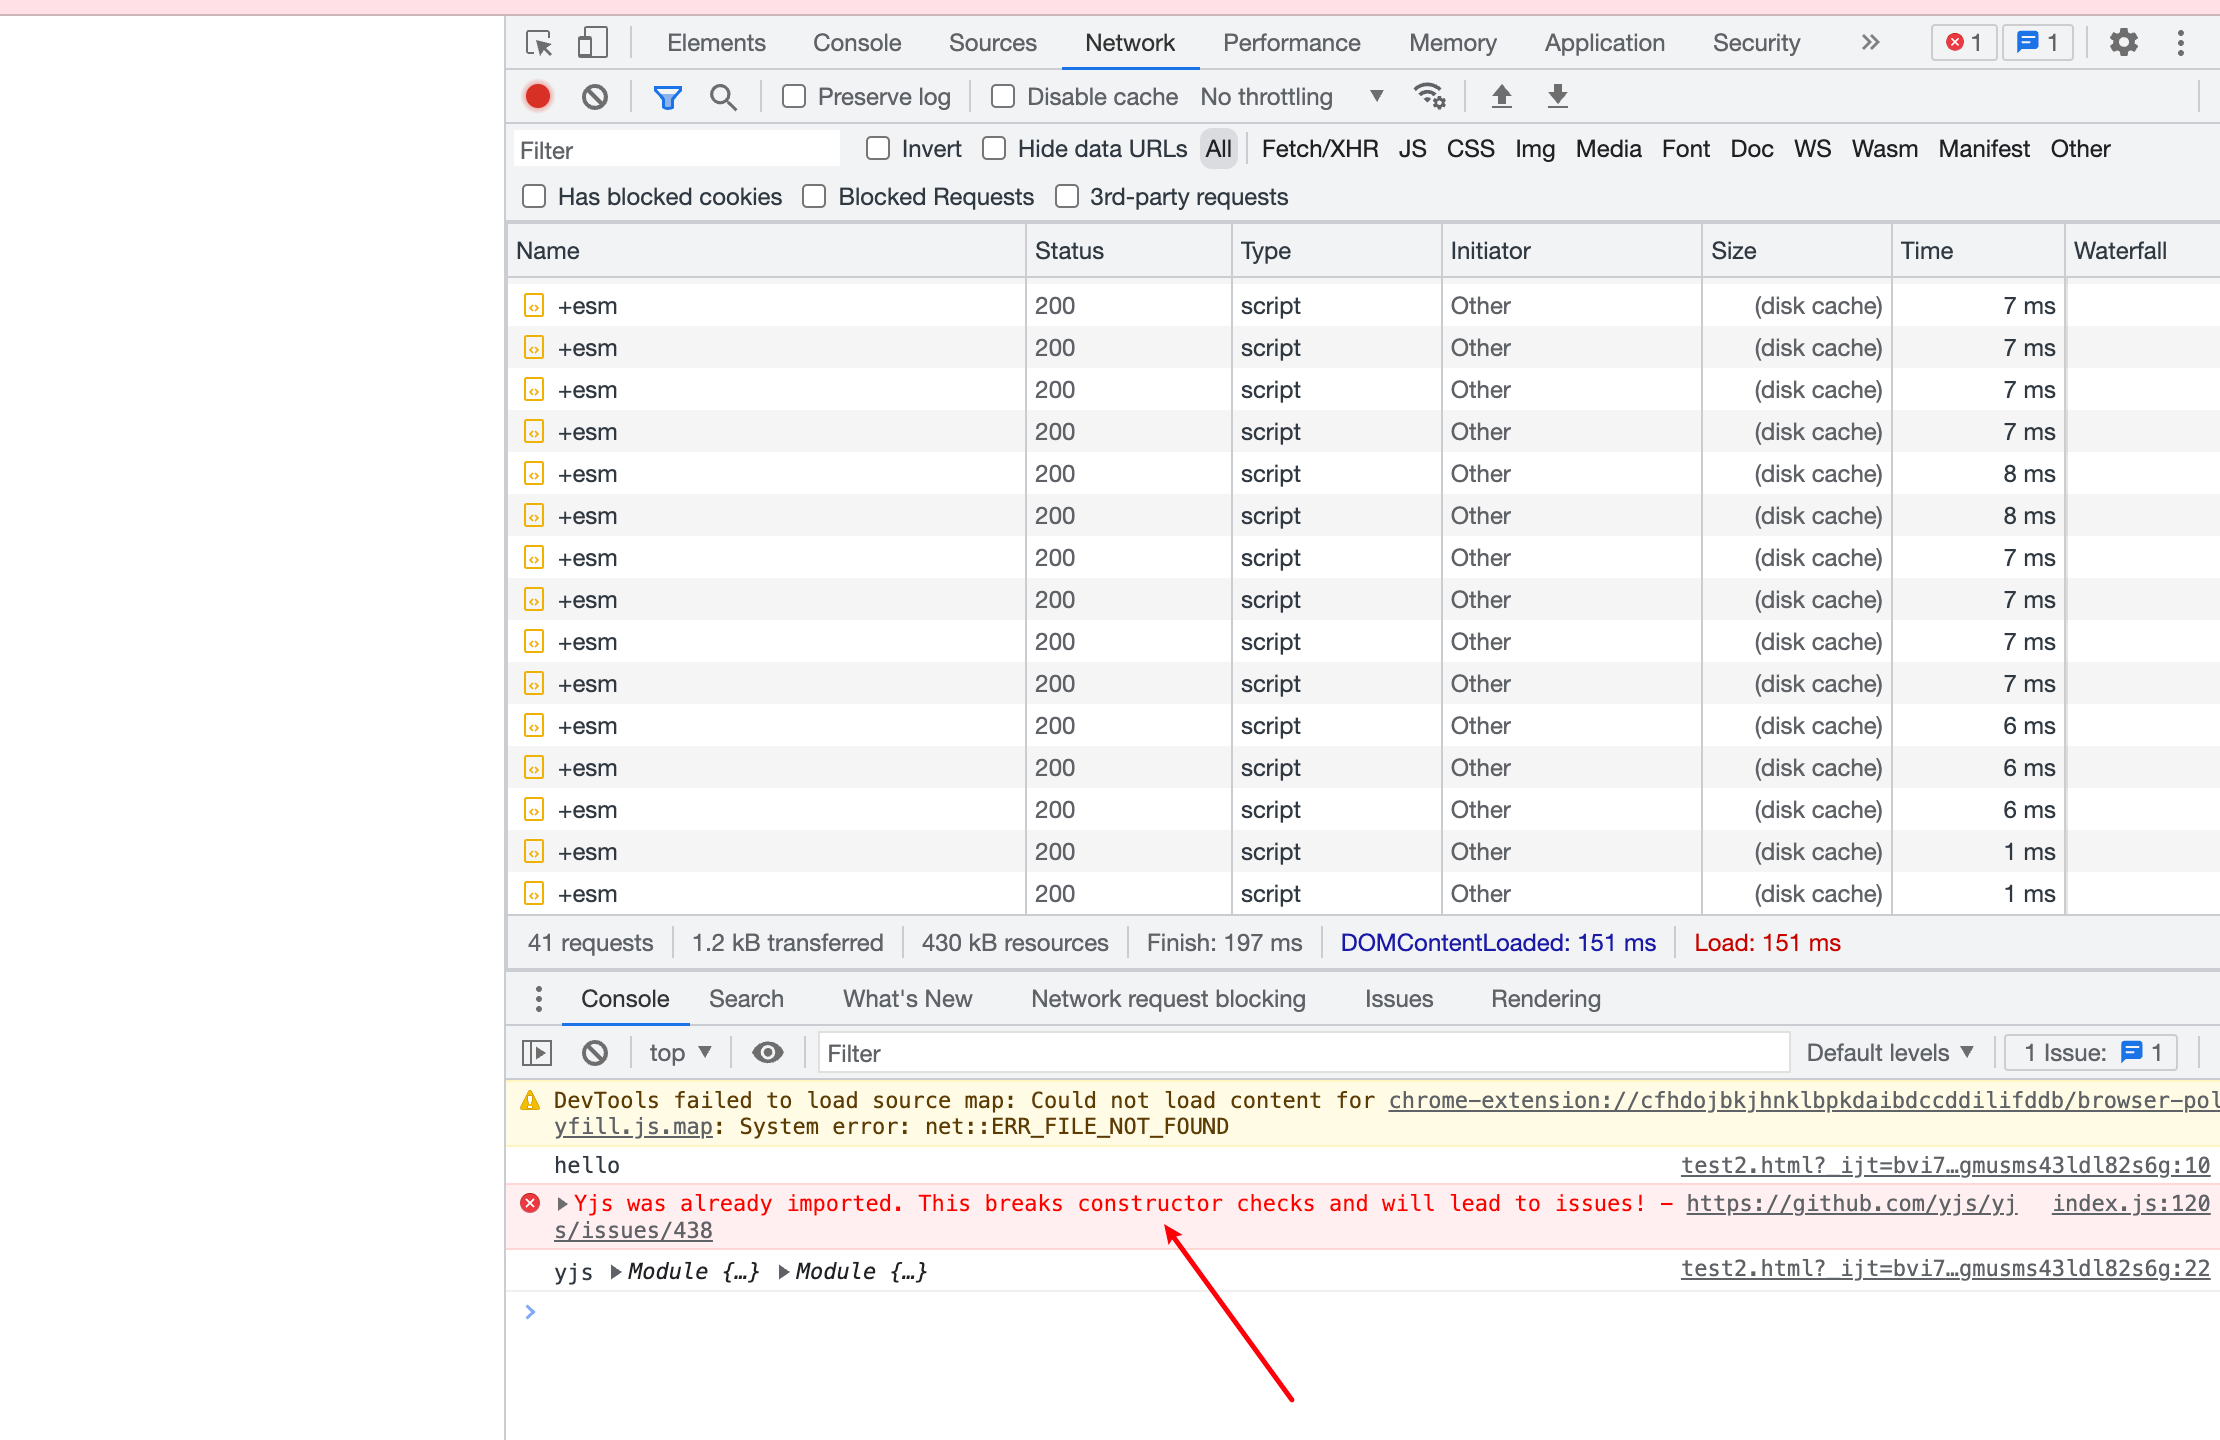Check Has blocked cookies checkbox

(534, 196)
